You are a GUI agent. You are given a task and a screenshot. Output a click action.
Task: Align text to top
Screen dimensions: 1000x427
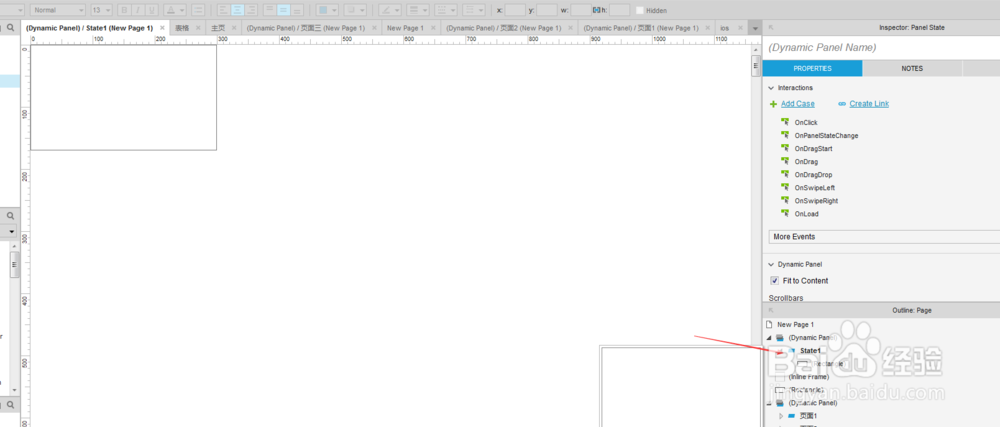click(x=269, y=10)
